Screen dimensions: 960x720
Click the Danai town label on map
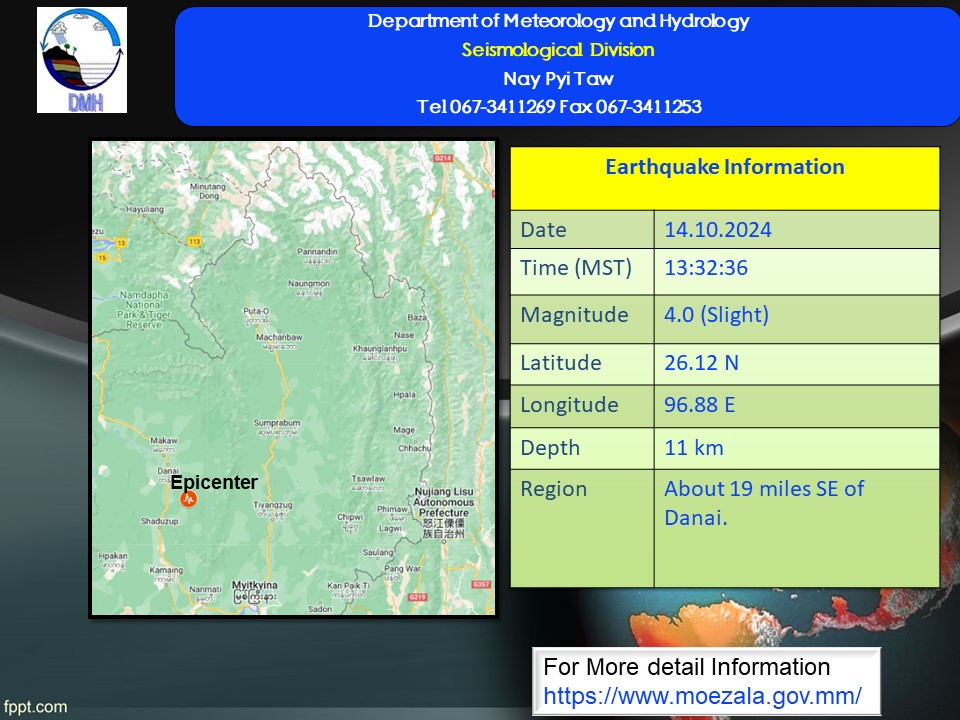(168, 471)
